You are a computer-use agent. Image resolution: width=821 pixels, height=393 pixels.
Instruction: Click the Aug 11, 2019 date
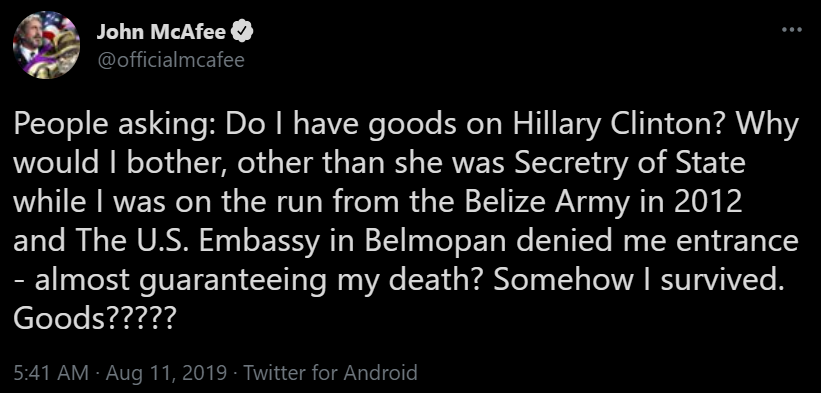pyautogui.click(x=167, y=373)
